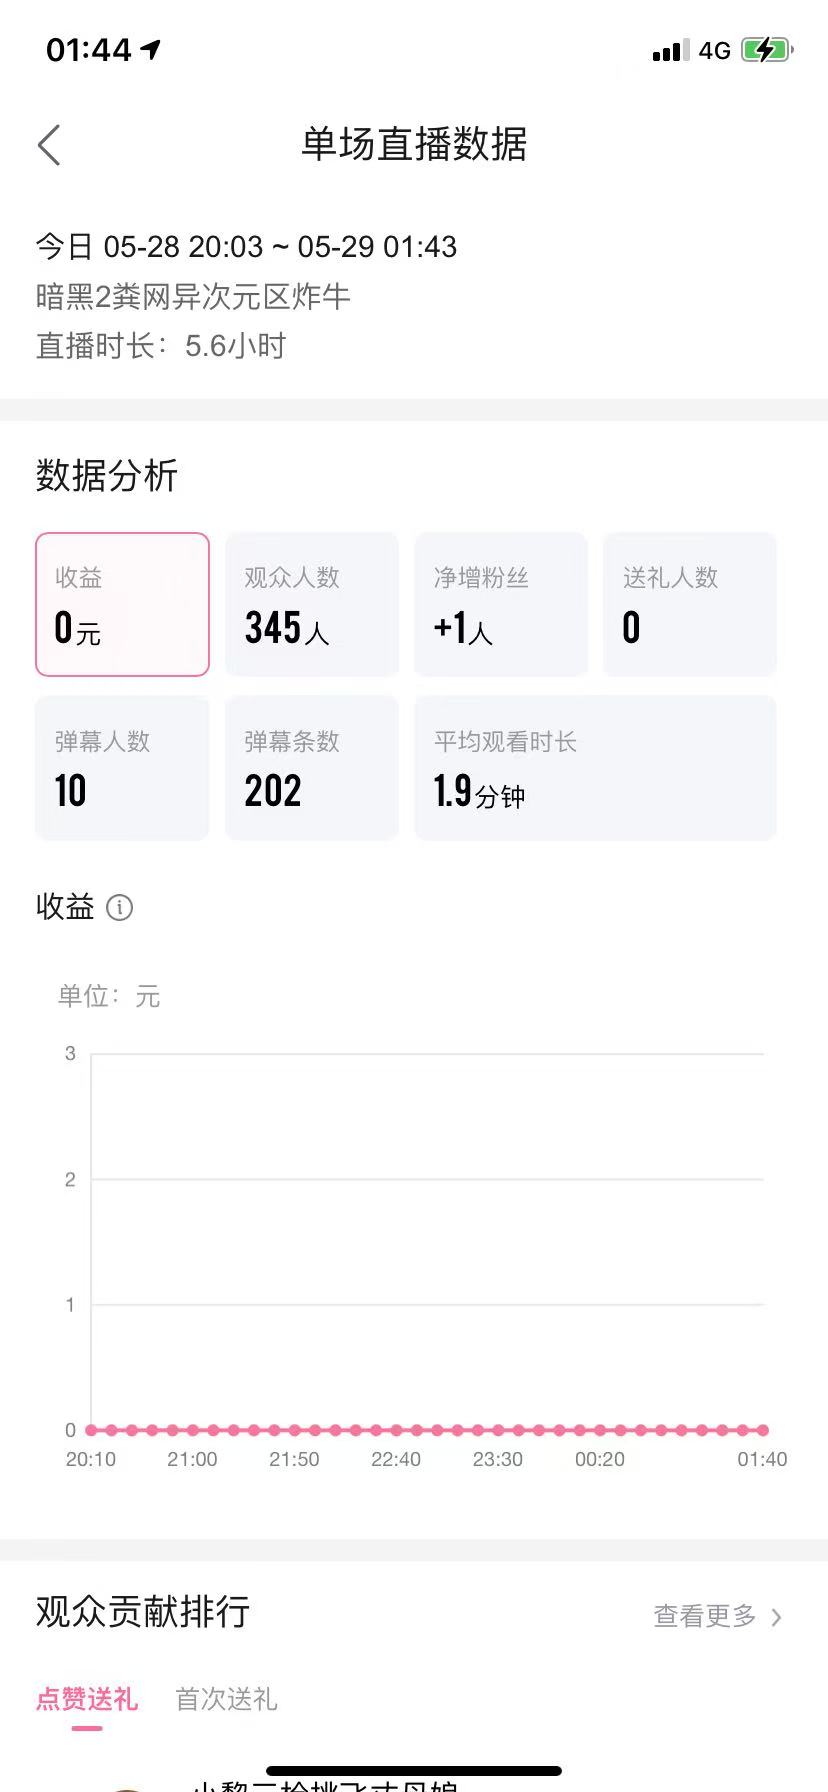Expand 查看更多 chevron arrow
Screen dimensions: 828x1792
click(776, 1617)
